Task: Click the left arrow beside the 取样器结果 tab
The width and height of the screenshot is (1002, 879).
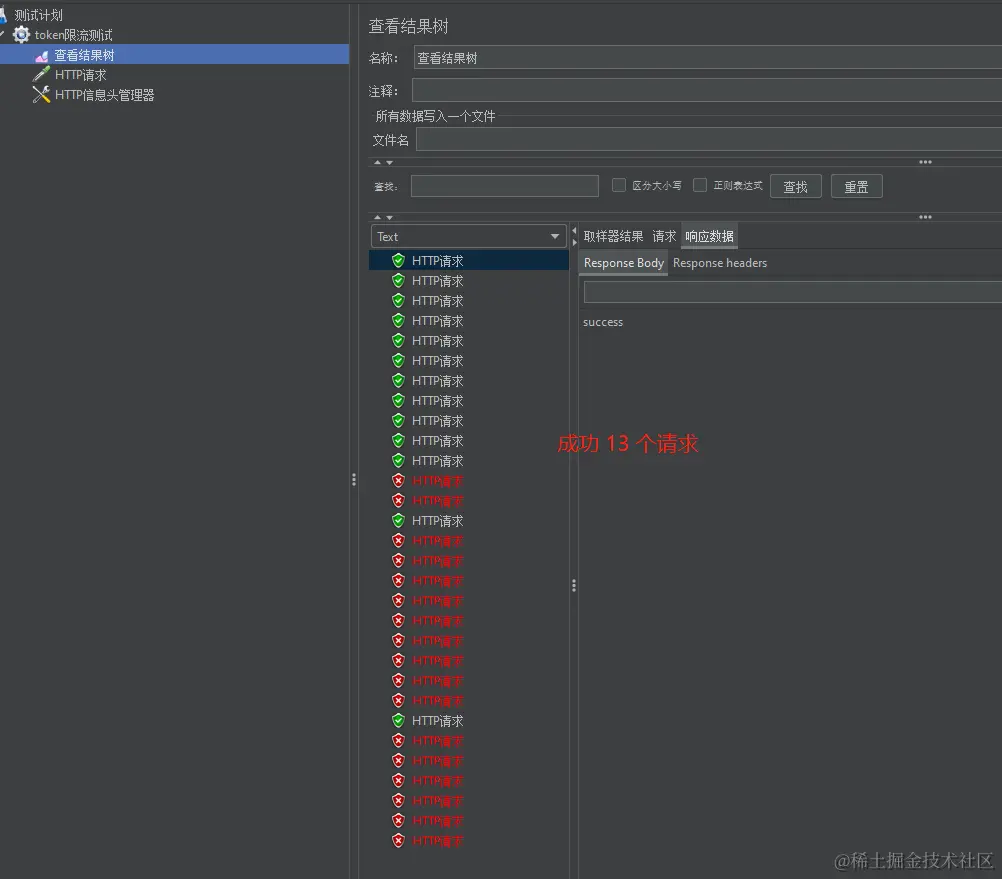Action: click(x=574, y=231)
